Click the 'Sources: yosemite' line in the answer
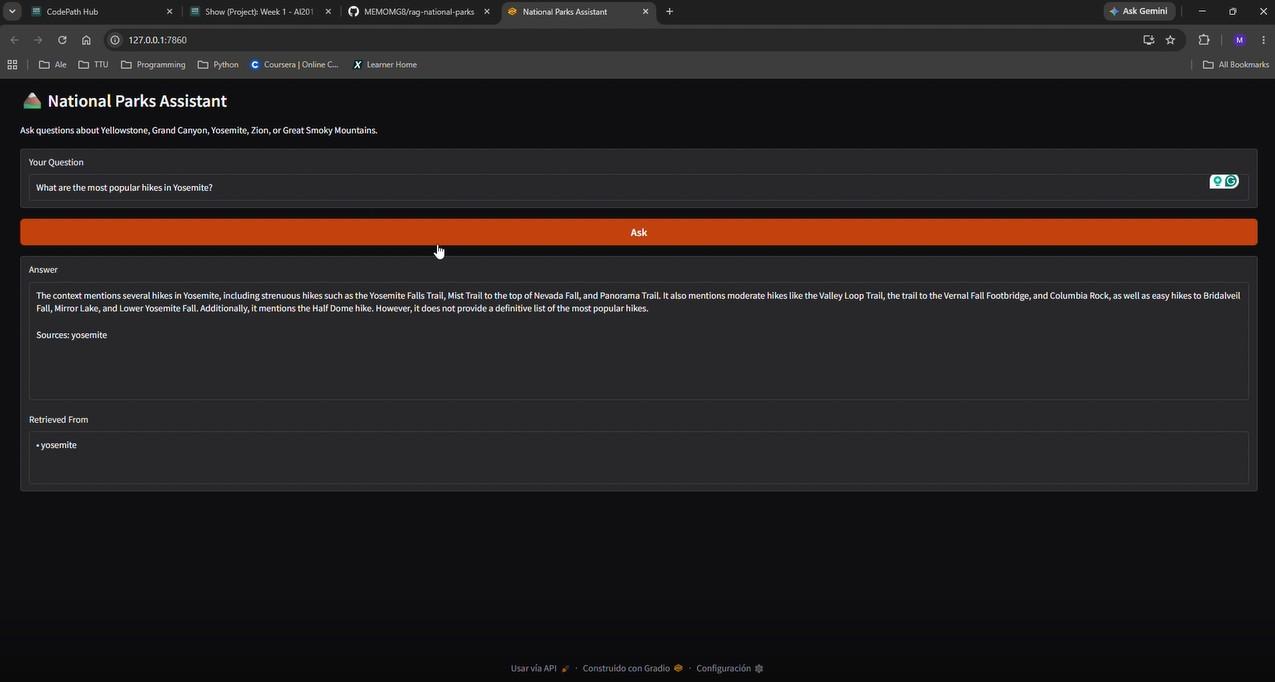 tap(72, 335)
